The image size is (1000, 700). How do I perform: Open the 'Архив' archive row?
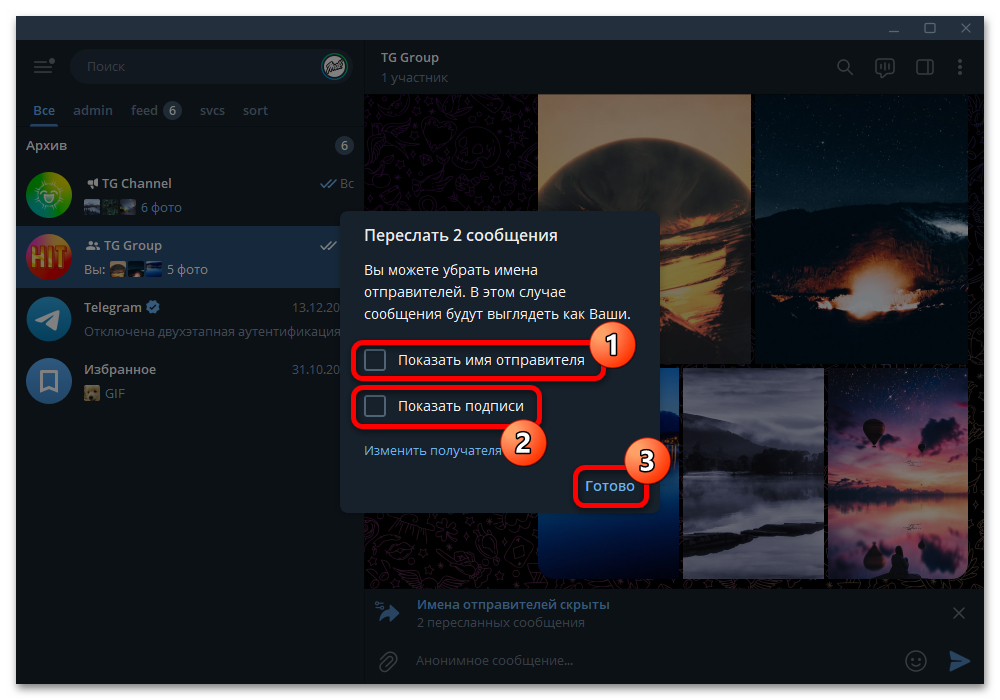(x=189, y=145)
